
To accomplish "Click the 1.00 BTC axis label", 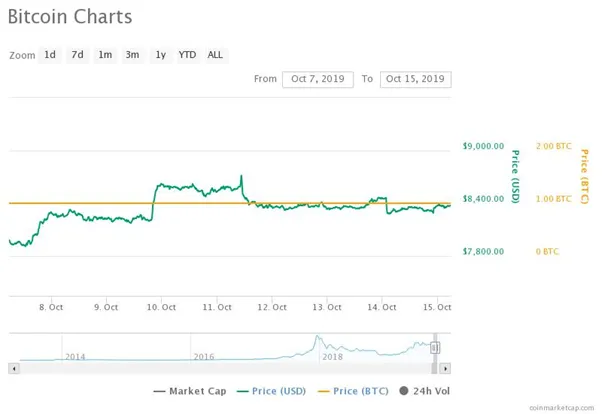I will point(554,199).
